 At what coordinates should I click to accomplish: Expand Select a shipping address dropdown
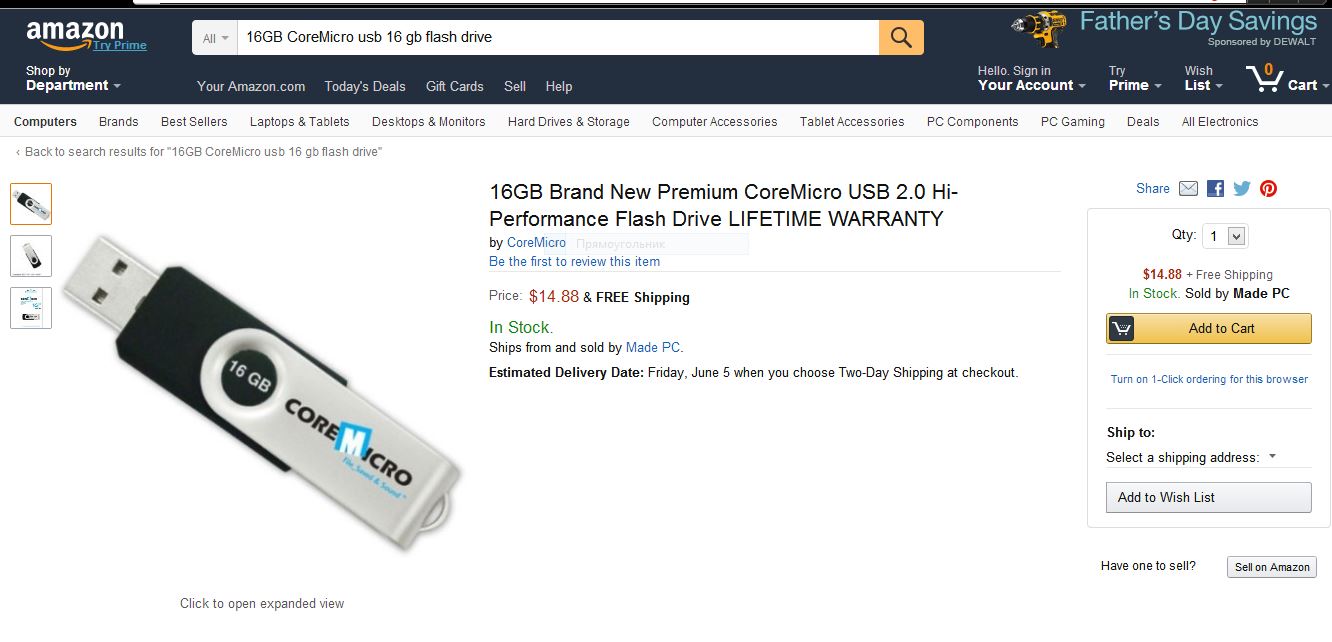(1190, 457)
